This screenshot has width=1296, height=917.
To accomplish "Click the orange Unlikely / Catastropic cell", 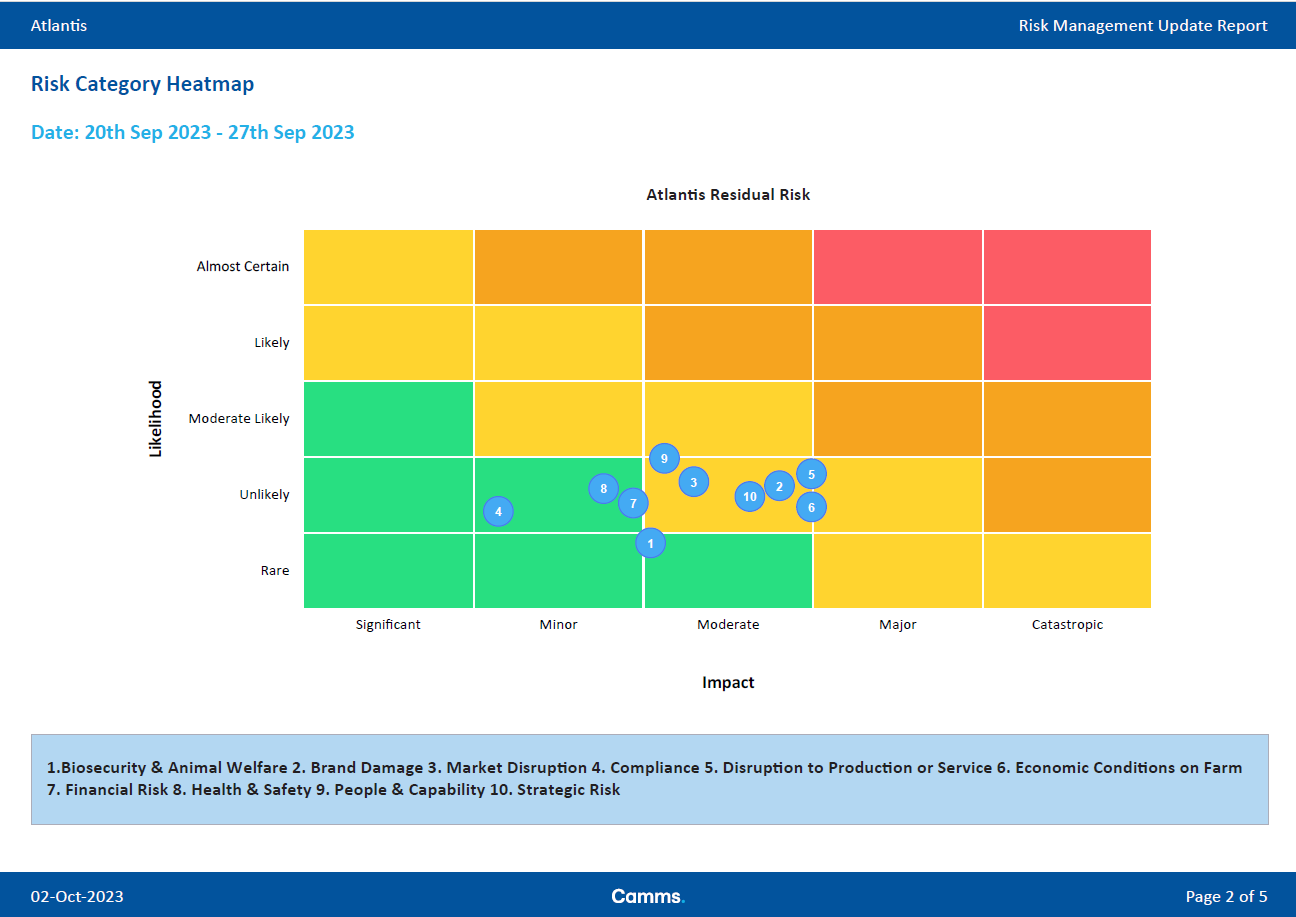I will (x=1067, y=495).
